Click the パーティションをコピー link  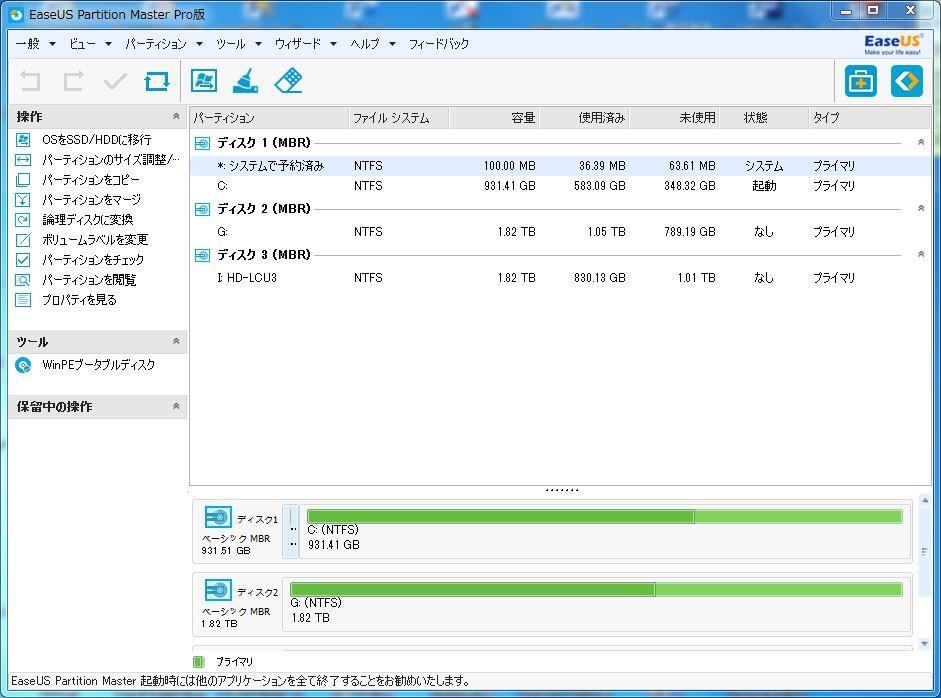click(91, 179)
